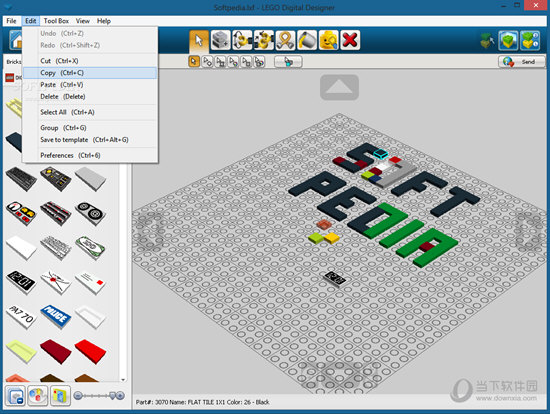550x414 pixels.
Task: Pick the bright red flat tile
Action: click(x=90, y=351)
